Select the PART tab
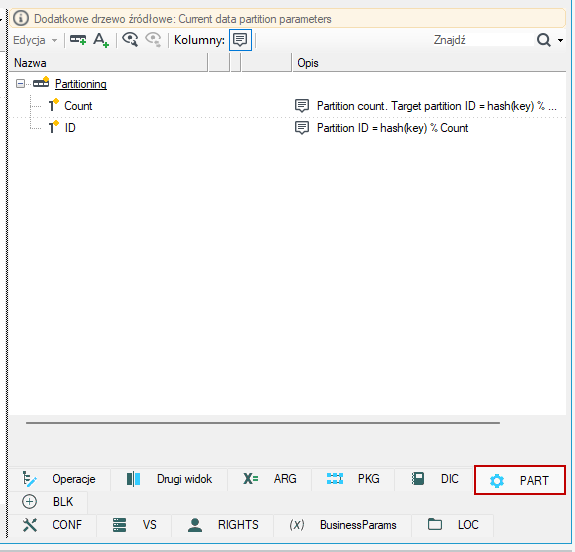The width and height of the screenshot is (575, 552). point(520,480)
